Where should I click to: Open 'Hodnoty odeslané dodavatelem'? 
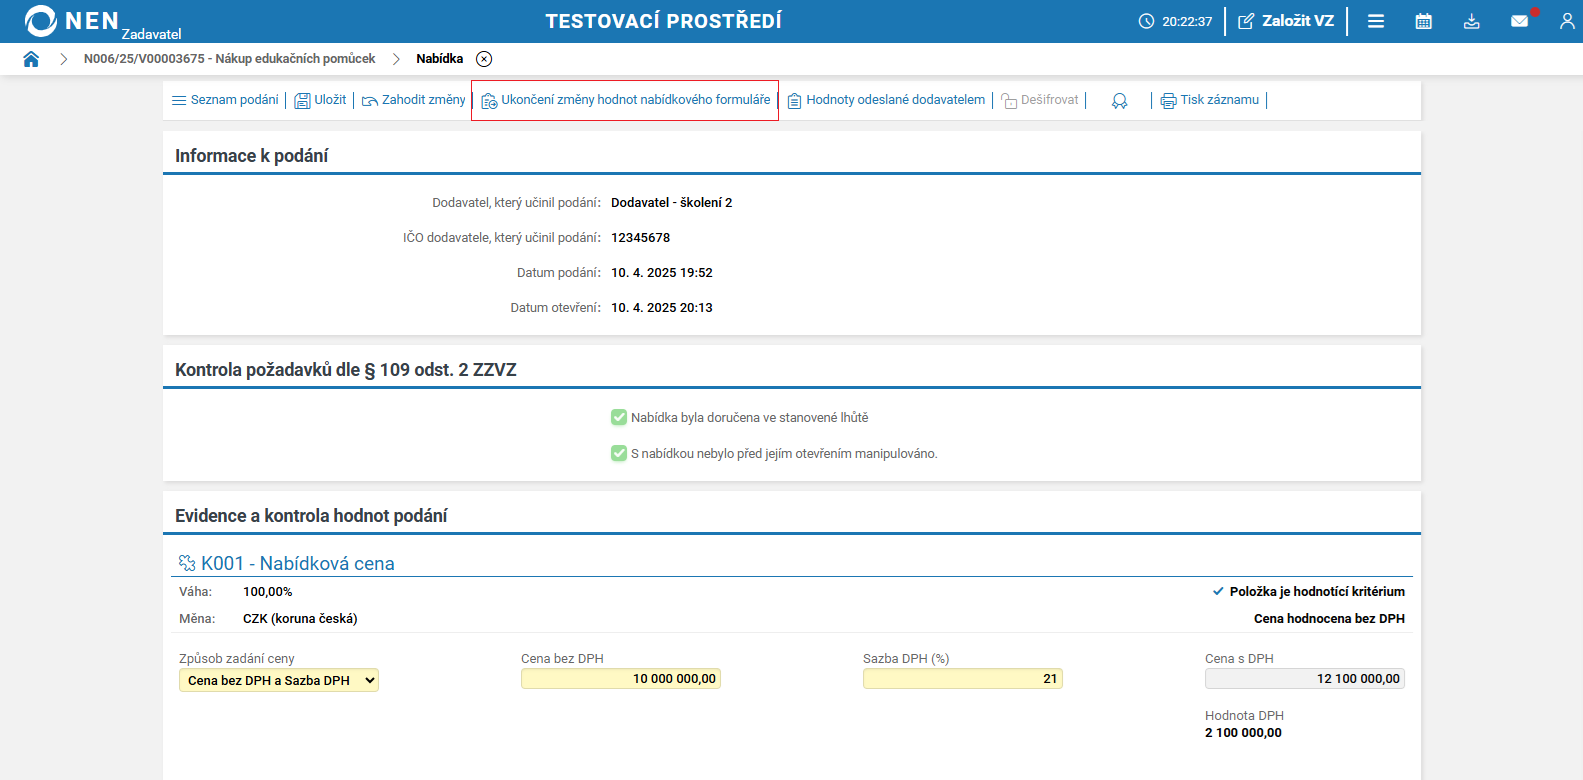886,100
